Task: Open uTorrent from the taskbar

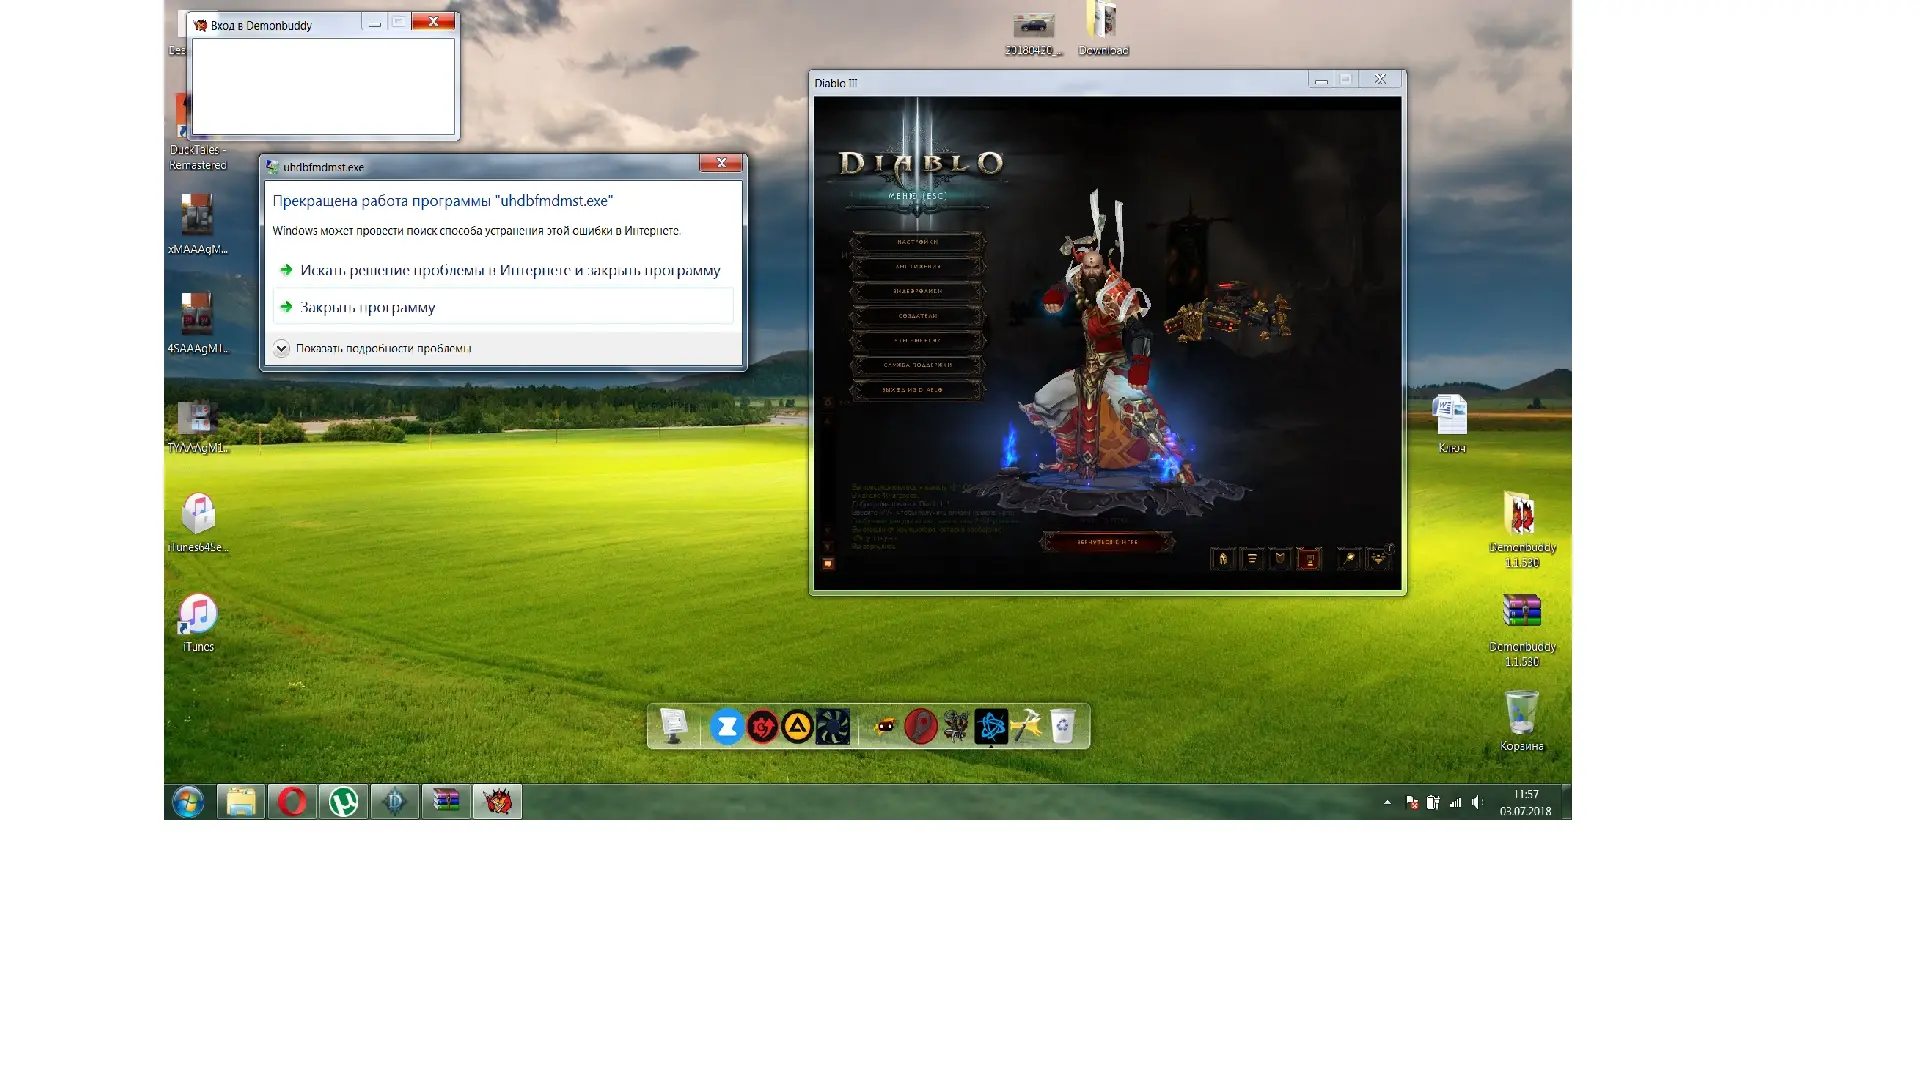Action: (343, 801)
